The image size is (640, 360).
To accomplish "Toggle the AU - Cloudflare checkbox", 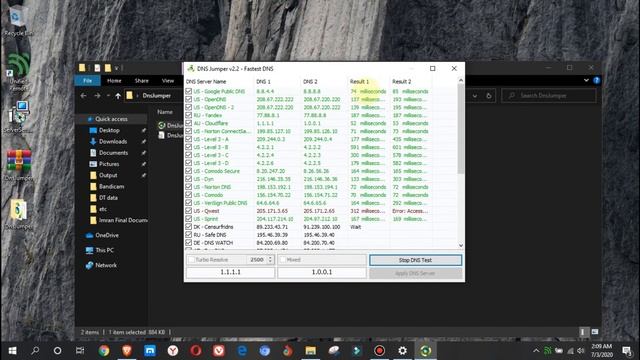I will 189,123.
